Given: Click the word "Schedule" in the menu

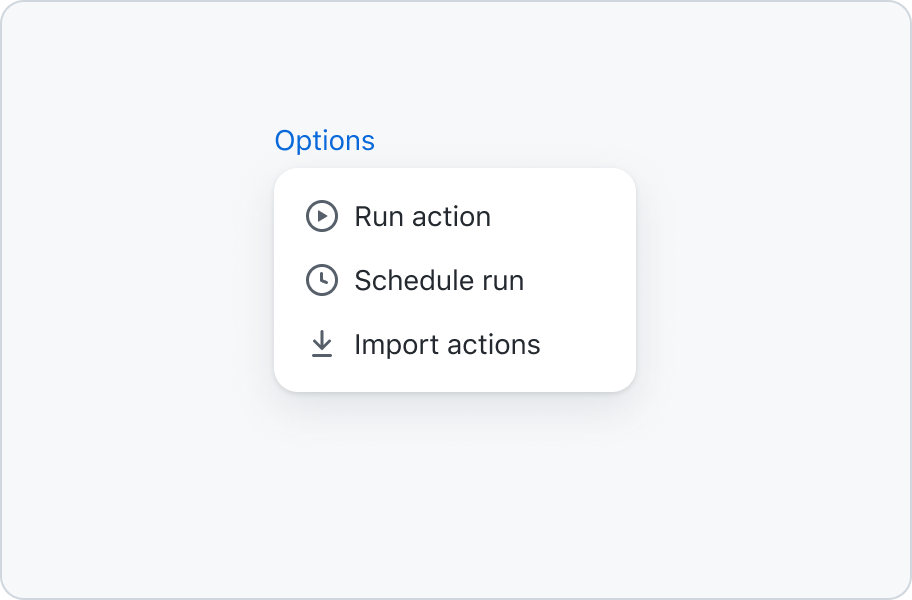Looking at the screenshot, I should pos(414,280).
